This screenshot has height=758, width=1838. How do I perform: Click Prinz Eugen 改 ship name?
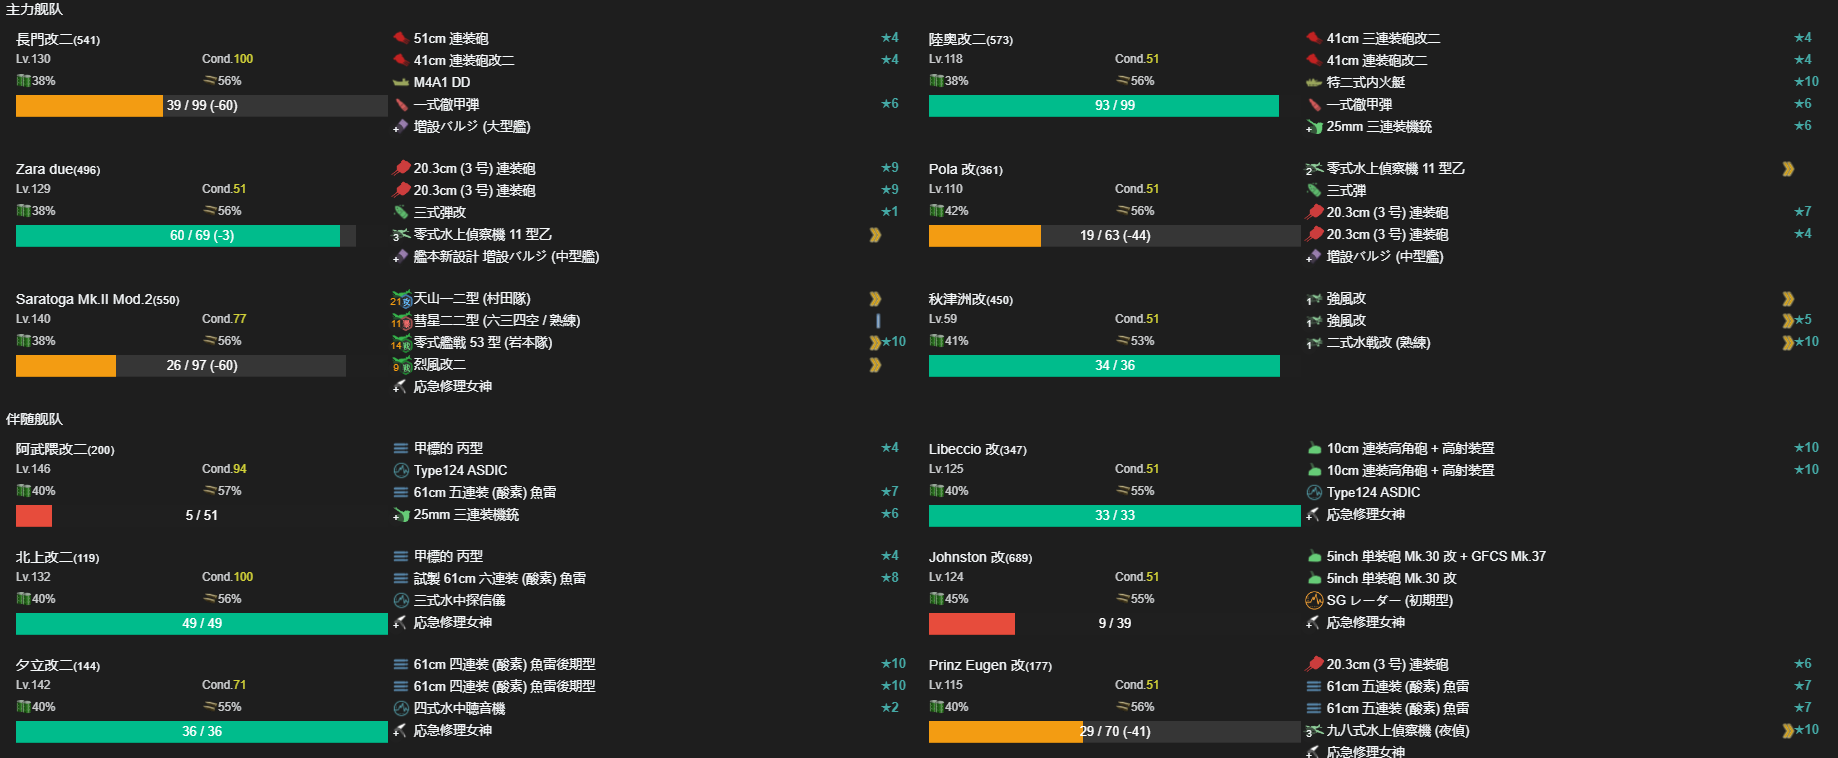tap(976, 665)
